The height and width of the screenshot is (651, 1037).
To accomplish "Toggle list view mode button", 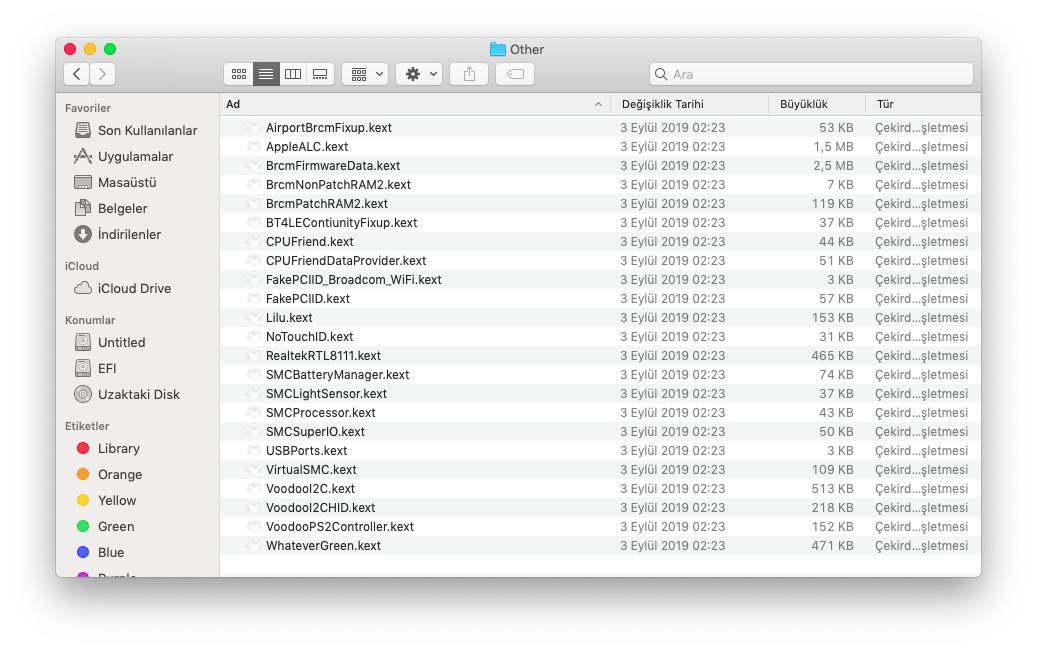I will (x=266, y=74).
